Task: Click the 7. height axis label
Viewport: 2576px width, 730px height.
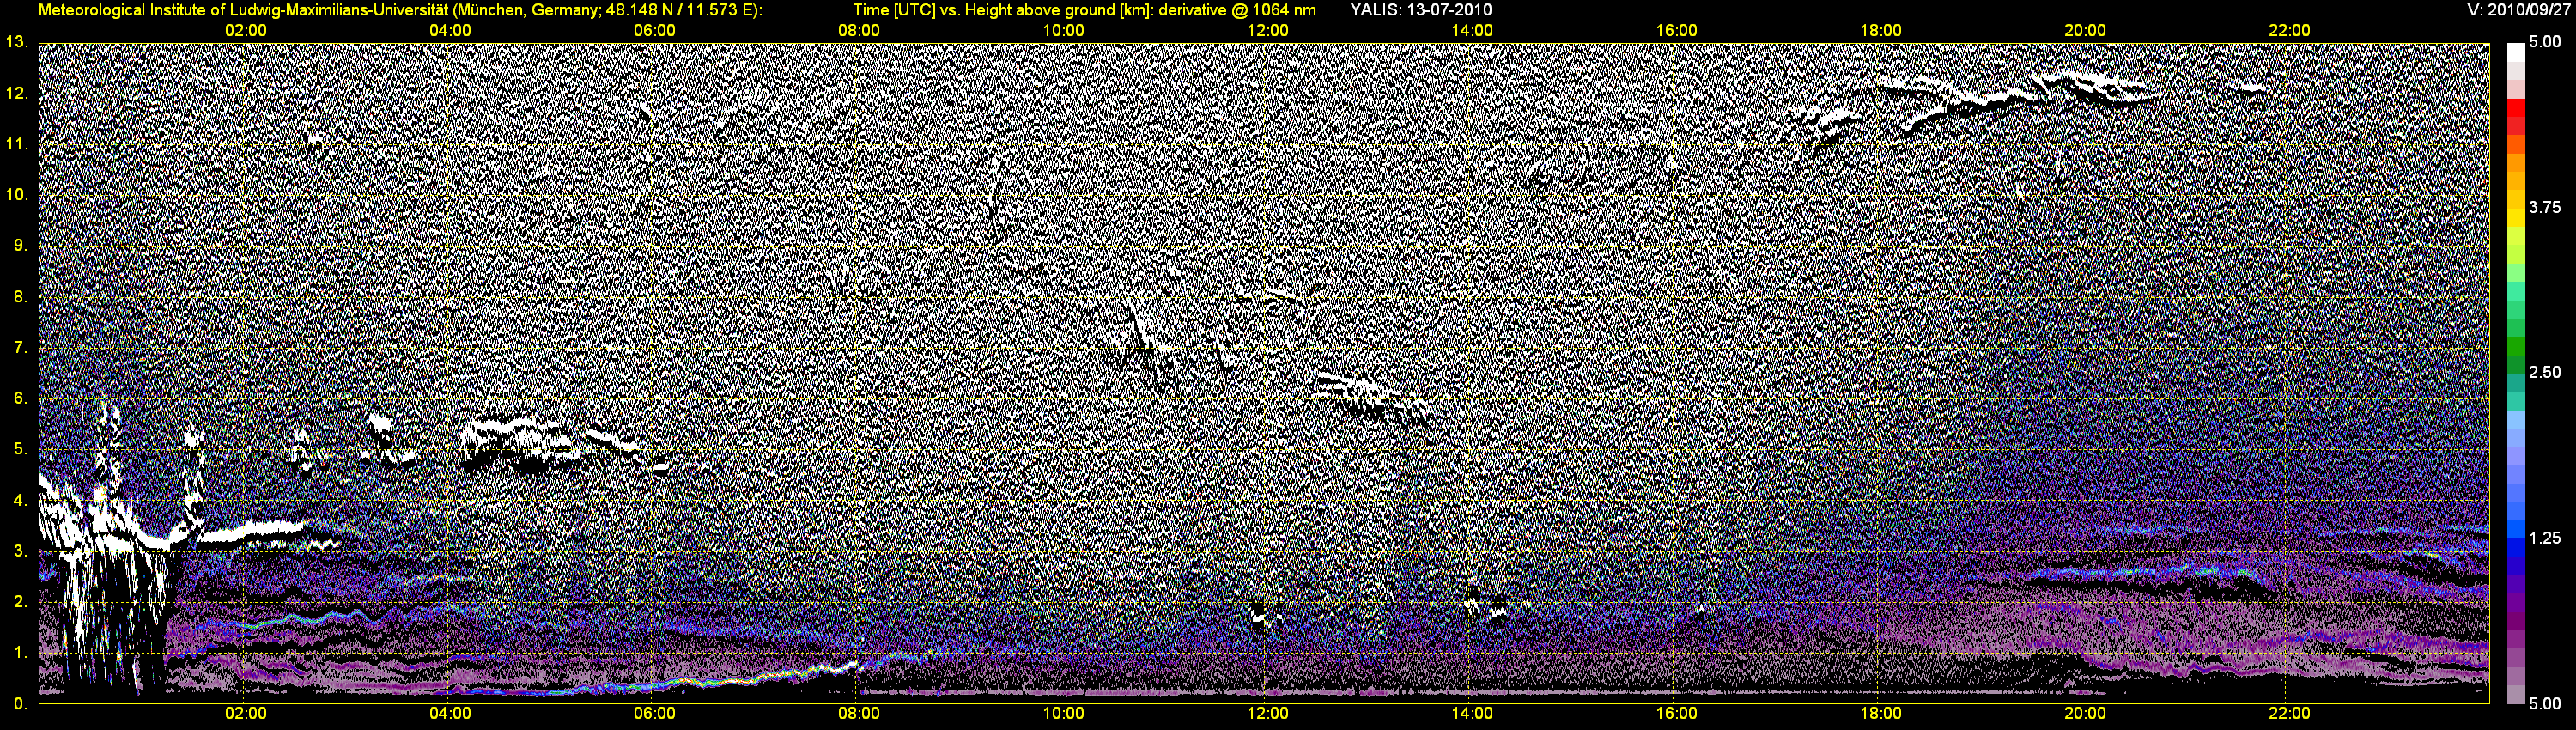Action: tap(22, 347)
